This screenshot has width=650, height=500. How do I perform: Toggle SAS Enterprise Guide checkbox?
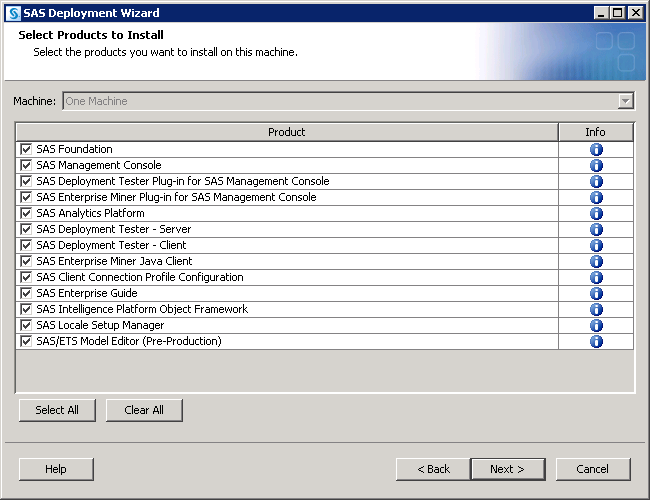(x=26, y=293)
